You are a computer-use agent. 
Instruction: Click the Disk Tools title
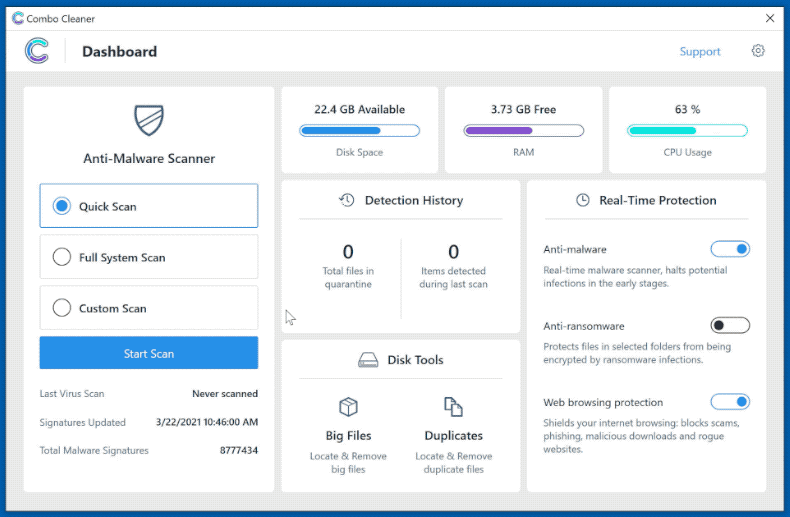click(x=415, y=360)
